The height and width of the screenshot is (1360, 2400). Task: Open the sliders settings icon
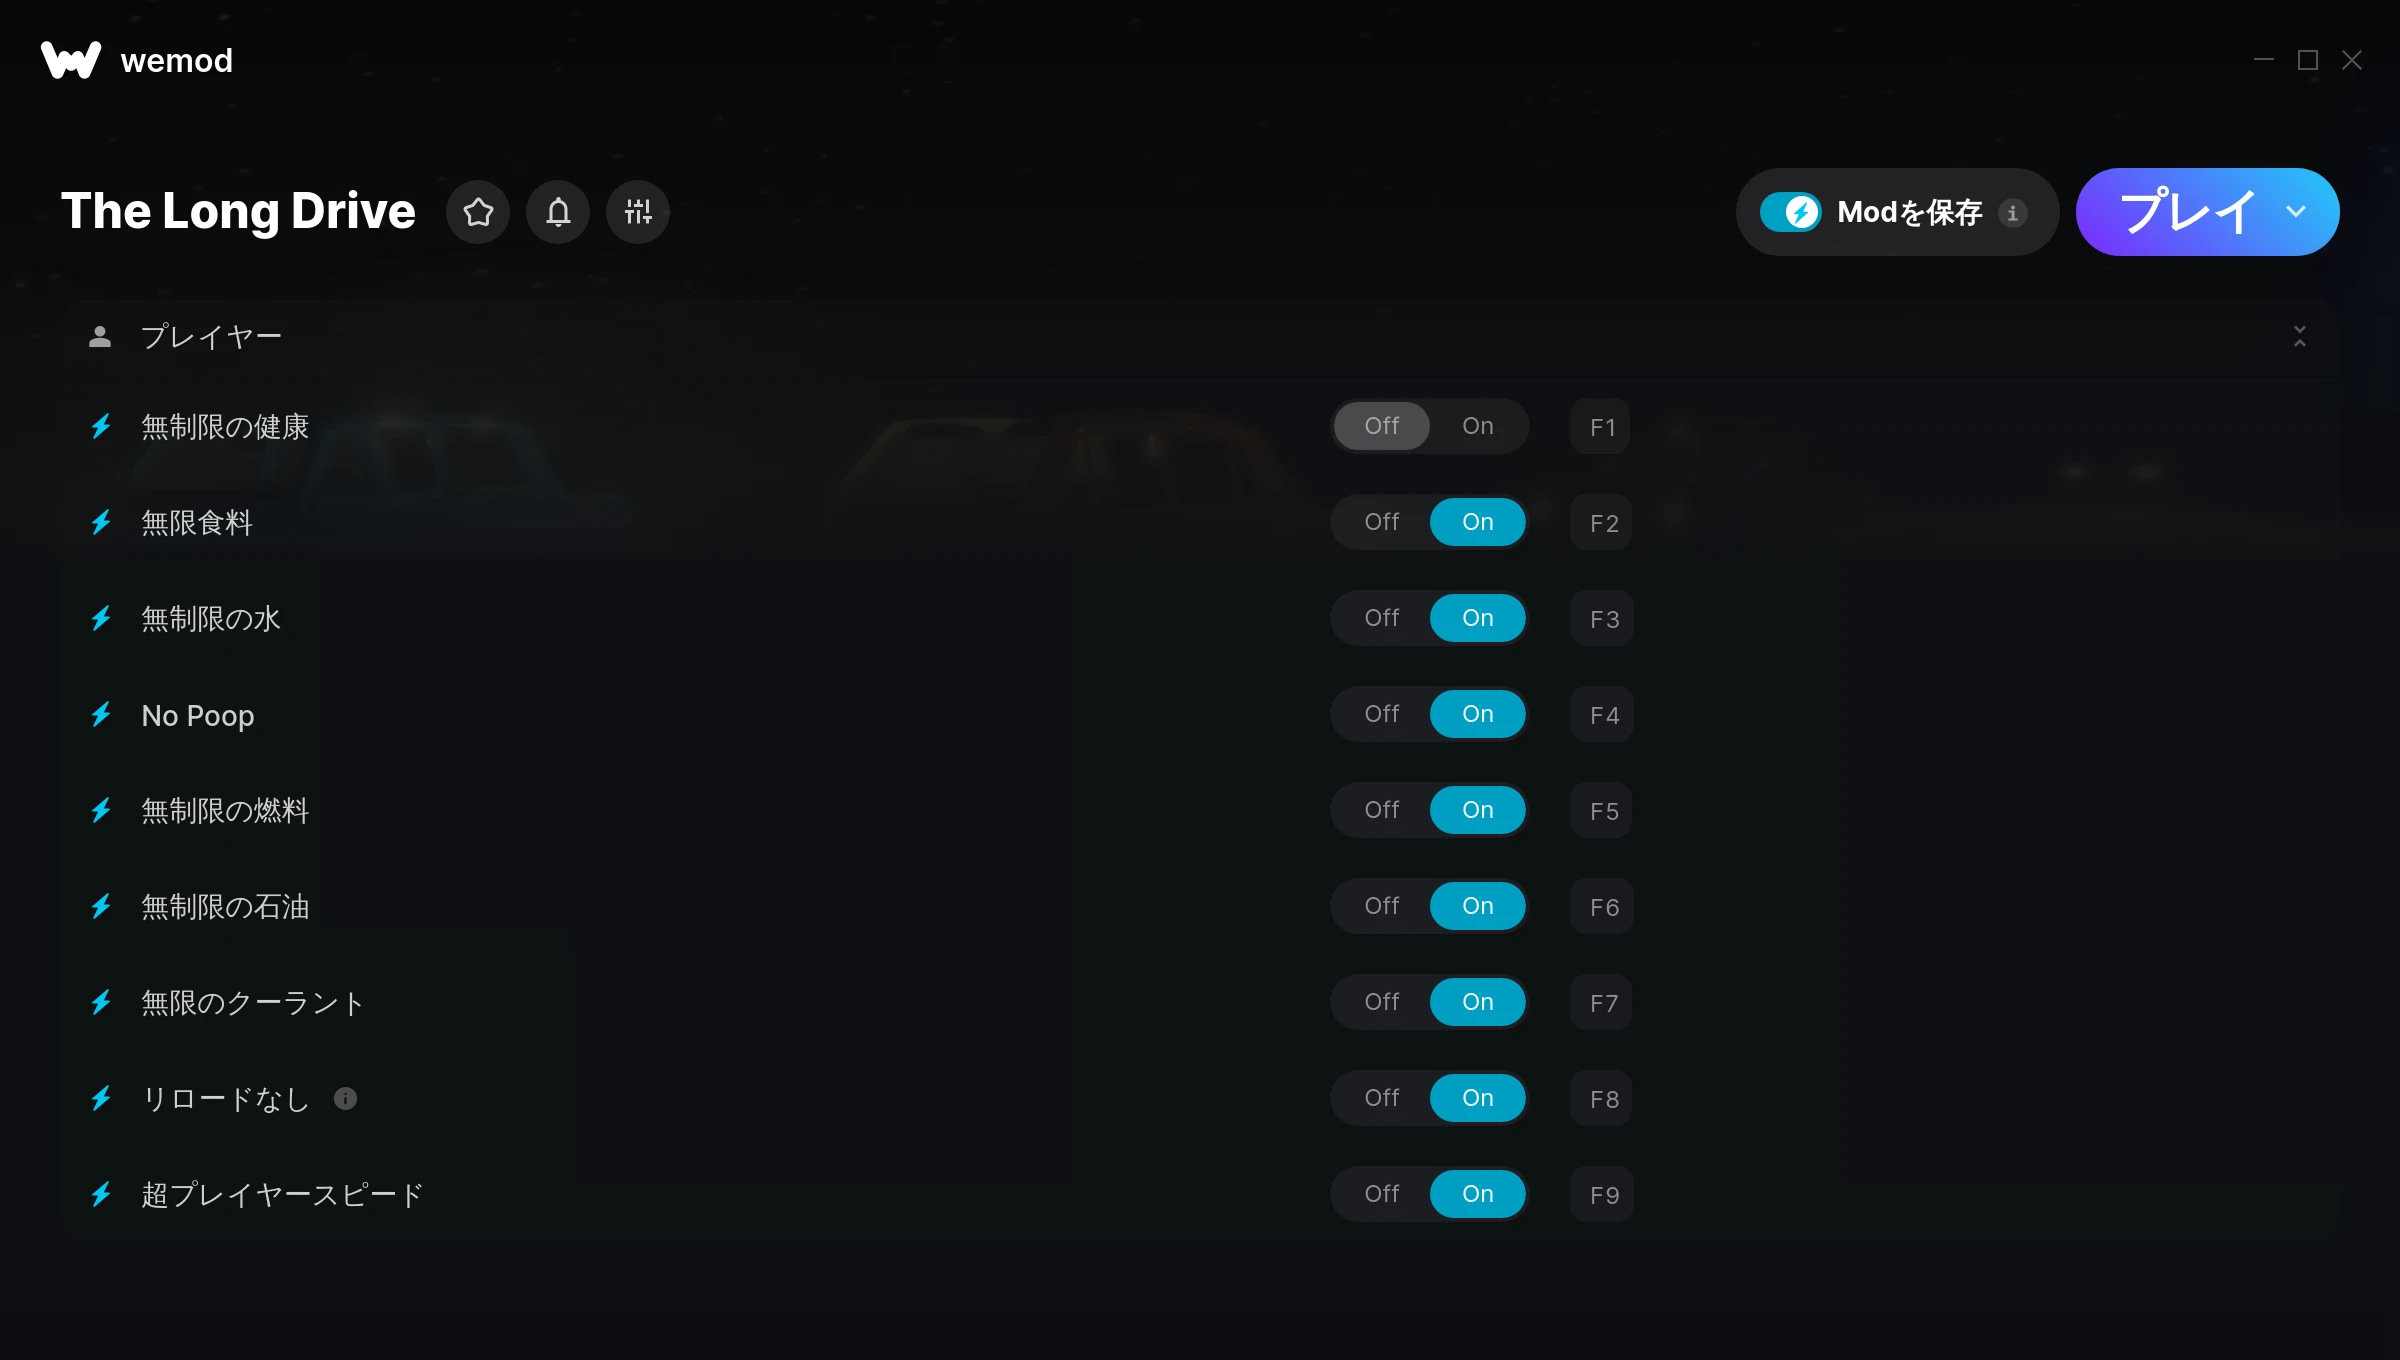coord(638,212)
